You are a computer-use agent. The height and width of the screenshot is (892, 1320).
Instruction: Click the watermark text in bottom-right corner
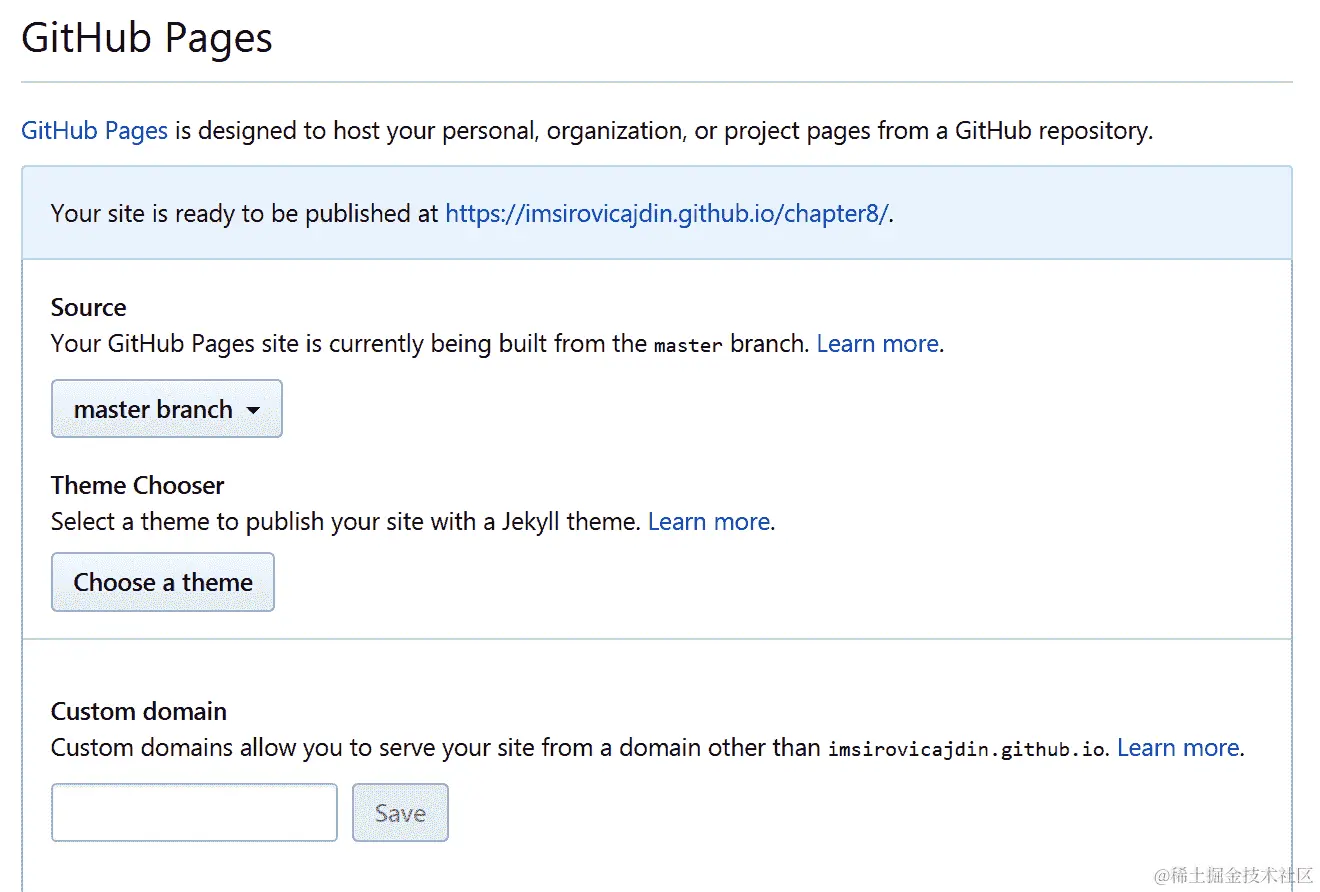coord(1232,875)
